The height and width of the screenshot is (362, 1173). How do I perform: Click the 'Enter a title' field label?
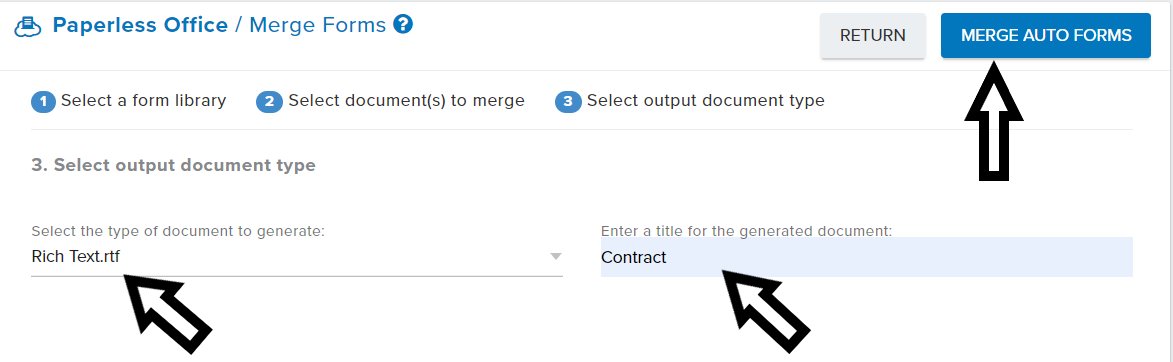point(747,231)
